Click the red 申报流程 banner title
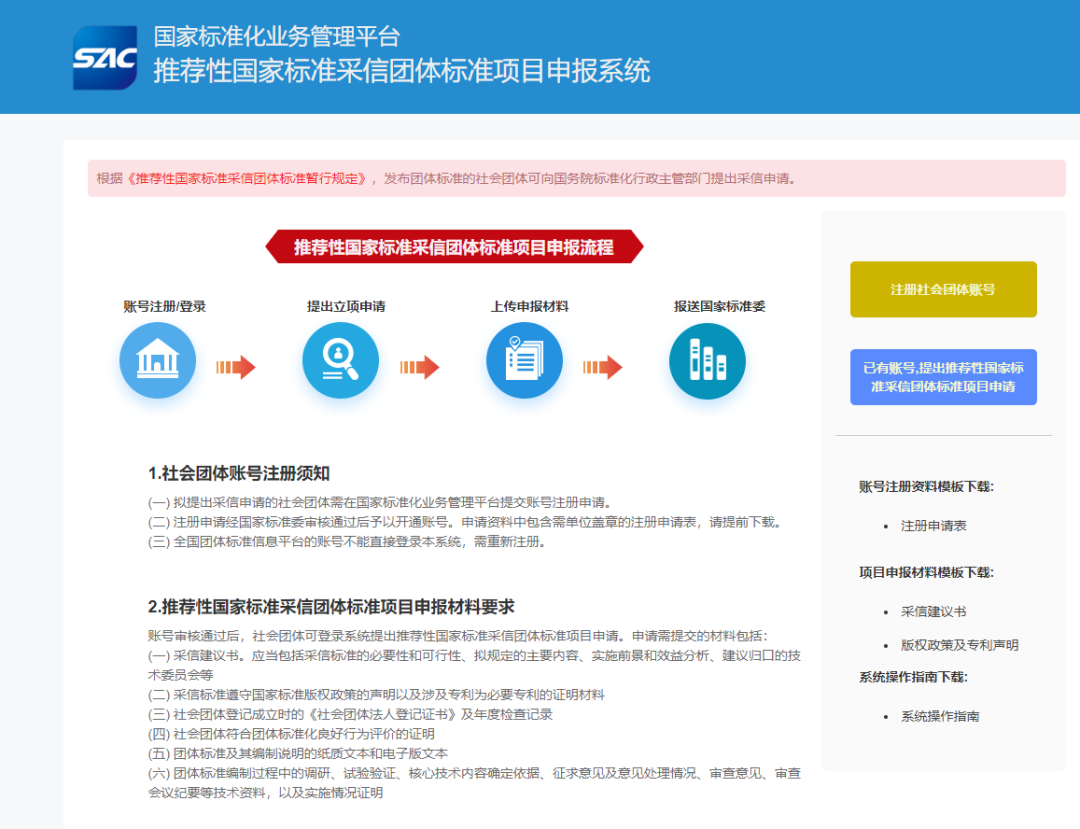Screen dimensions: 1080x829 (x=453, y=247)
